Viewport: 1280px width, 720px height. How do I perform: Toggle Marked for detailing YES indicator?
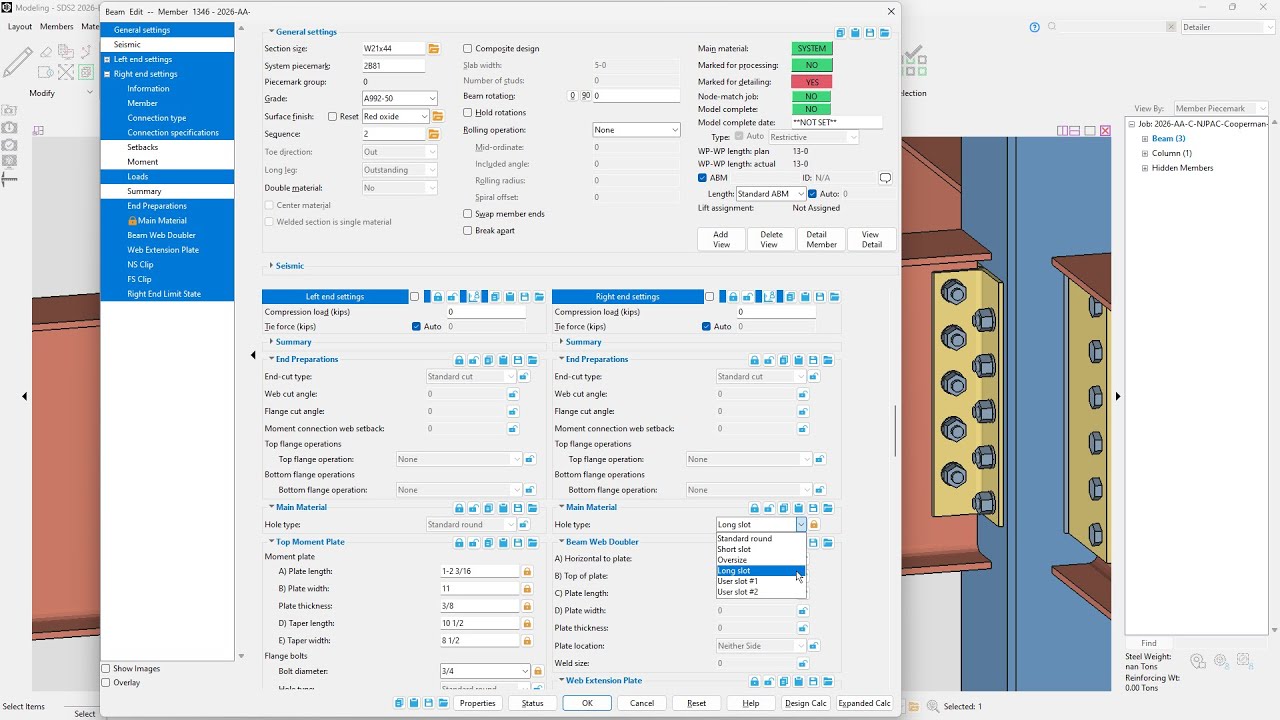812,82
